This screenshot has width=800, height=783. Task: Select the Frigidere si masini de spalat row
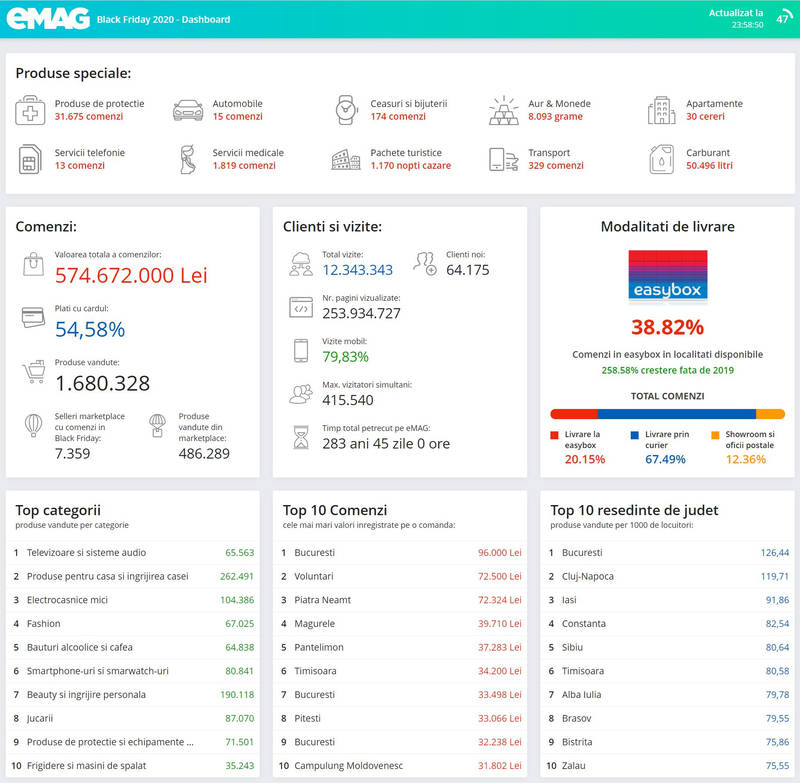133,766
